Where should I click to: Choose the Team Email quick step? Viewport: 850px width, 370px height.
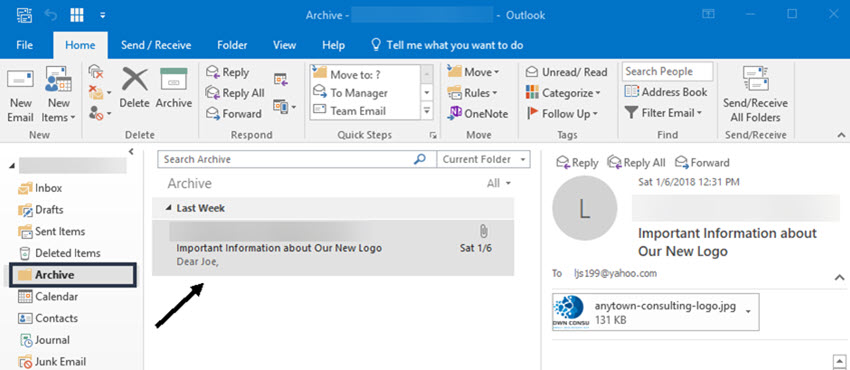pyautogui.click(x=365, y=111)
